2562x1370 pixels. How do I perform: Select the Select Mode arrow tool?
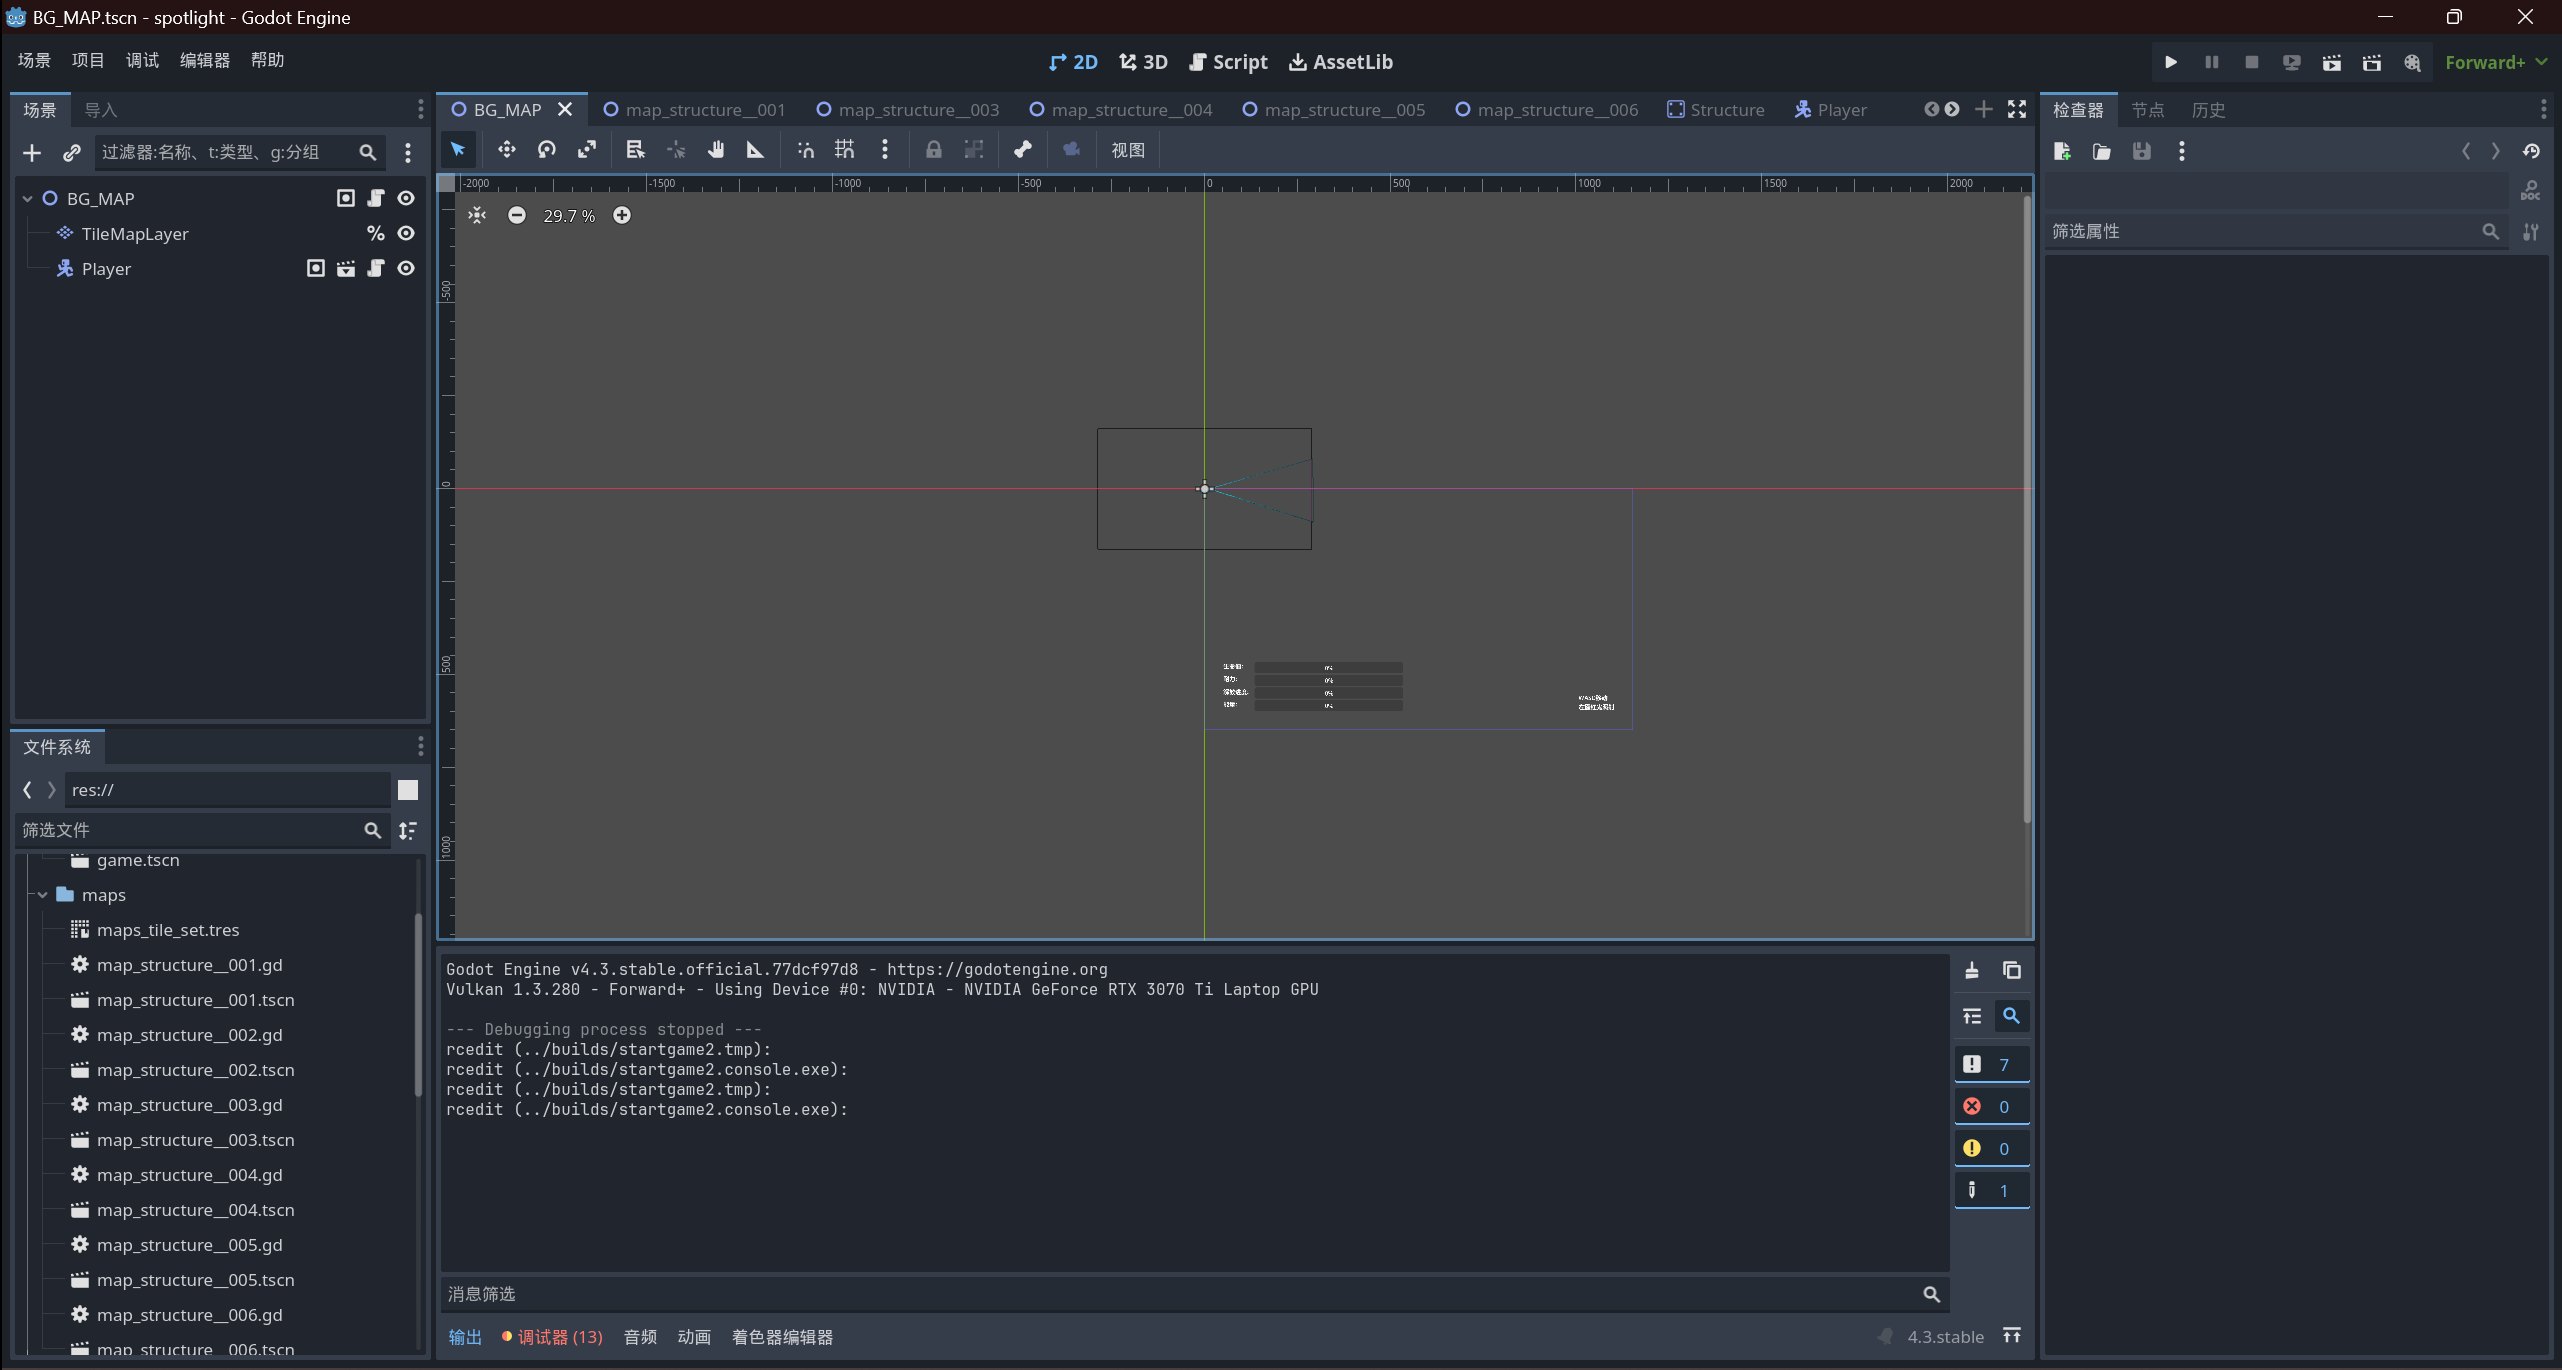(x=458, y=150)
